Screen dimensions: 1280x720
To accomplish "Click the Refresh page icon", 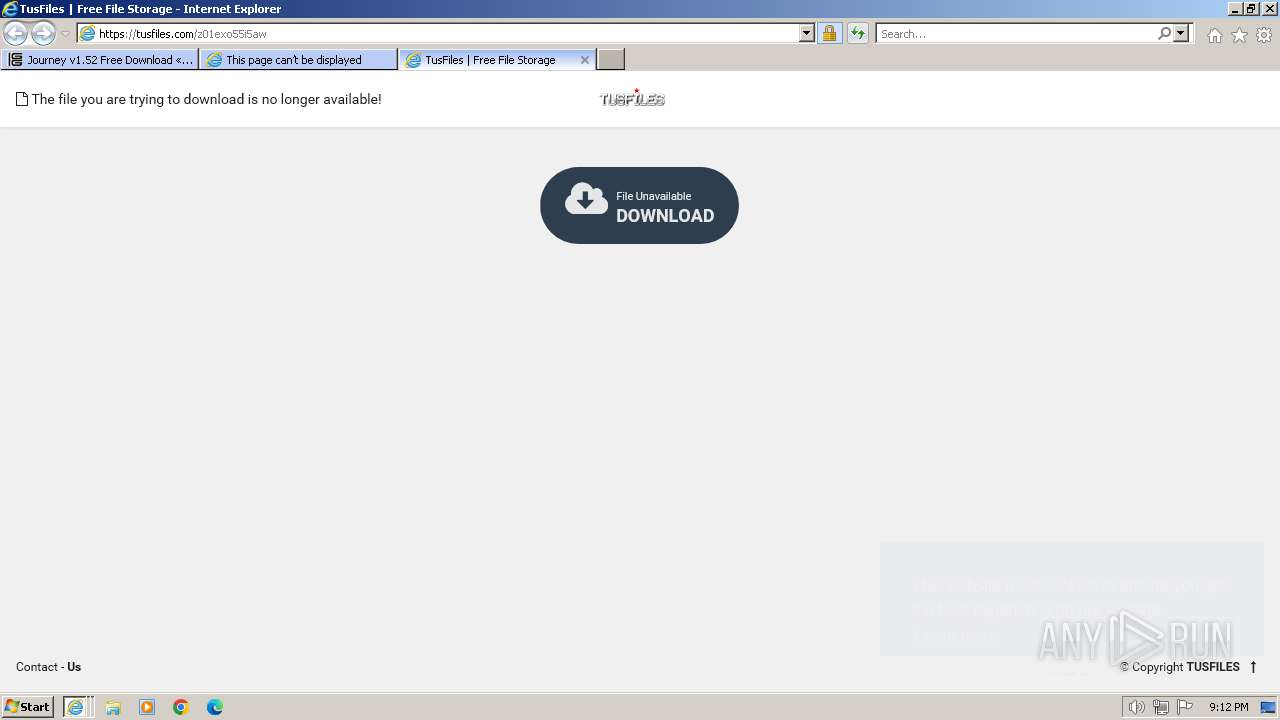I will (858, 33).
